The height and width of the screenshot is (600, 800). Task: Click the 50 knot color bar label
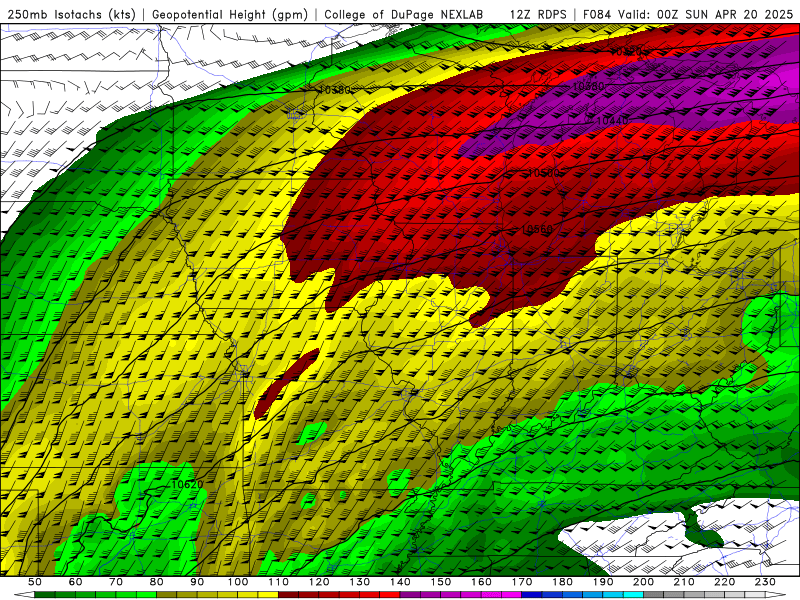point(35,582)
